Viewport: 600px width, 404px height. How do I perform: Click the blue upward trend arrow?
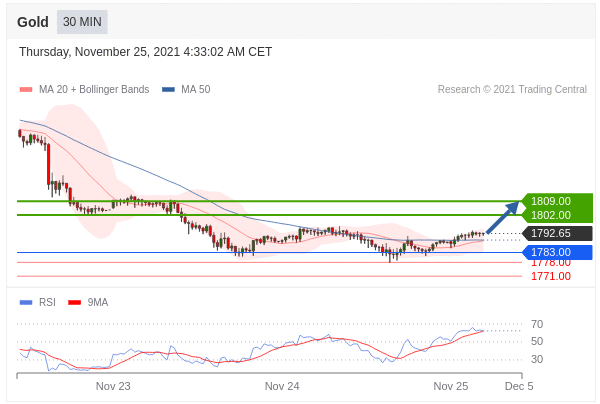point(503,217)
